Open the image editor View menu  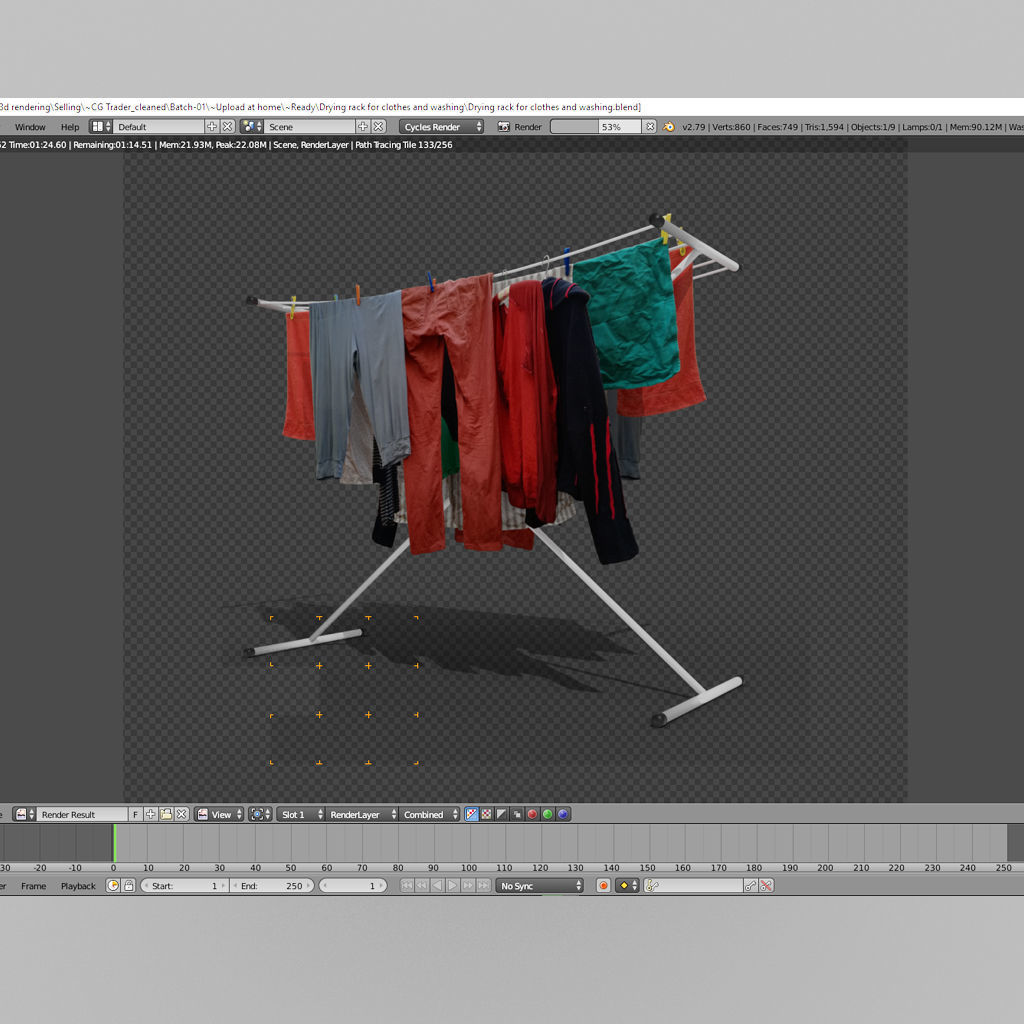(x=220, y=814)
